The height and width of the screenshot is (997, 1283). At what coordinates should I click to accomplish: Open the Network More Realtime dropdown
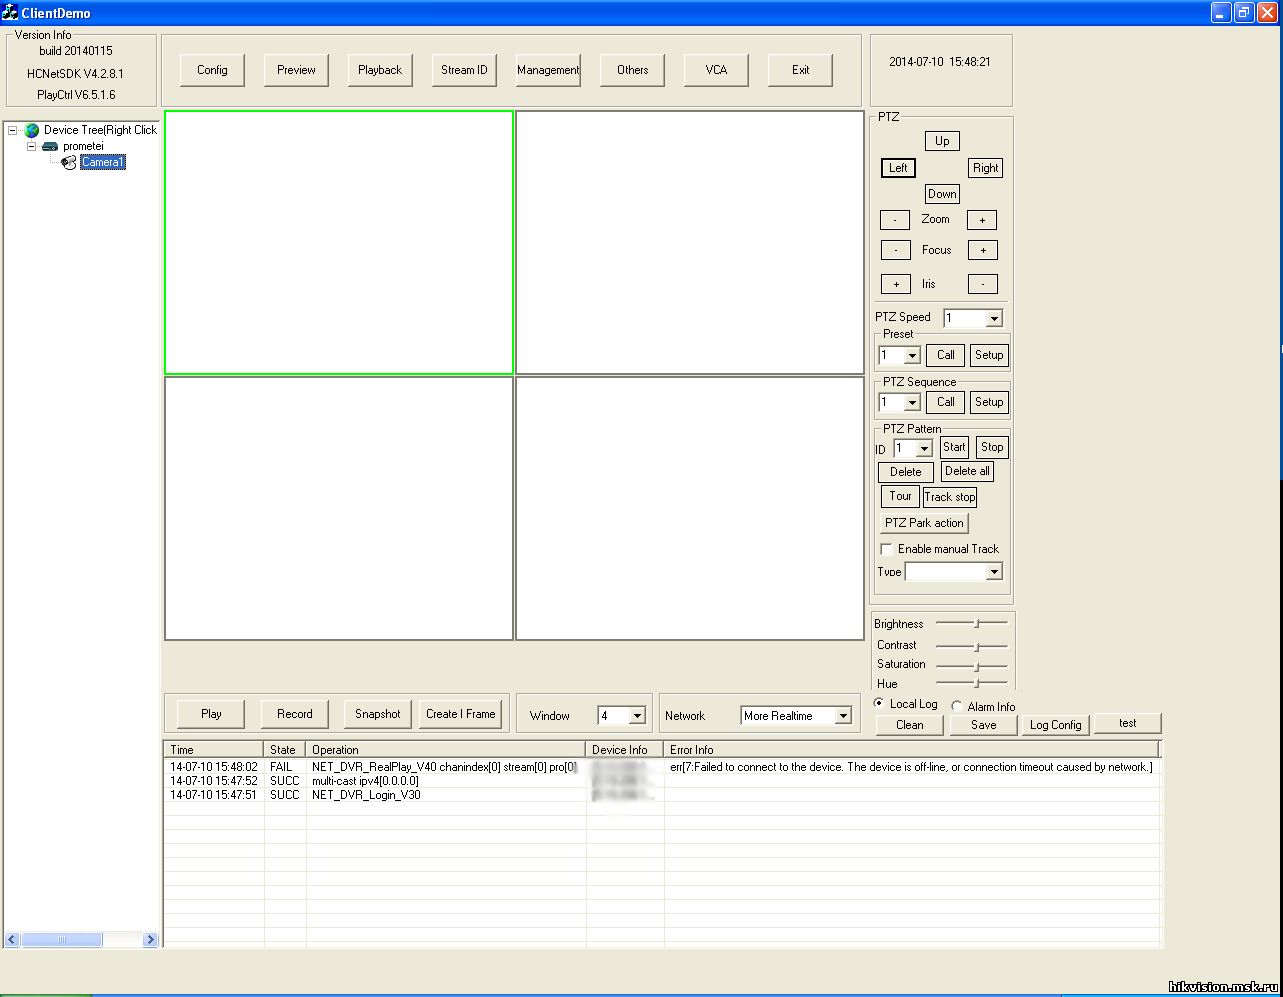[x=842, y=716]
